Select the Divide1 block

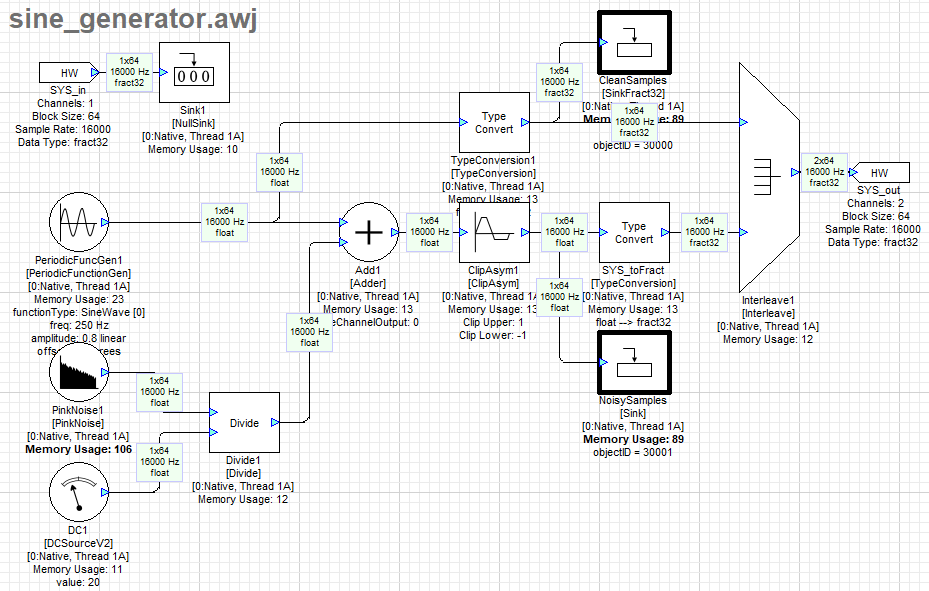(x=244, y=423)
